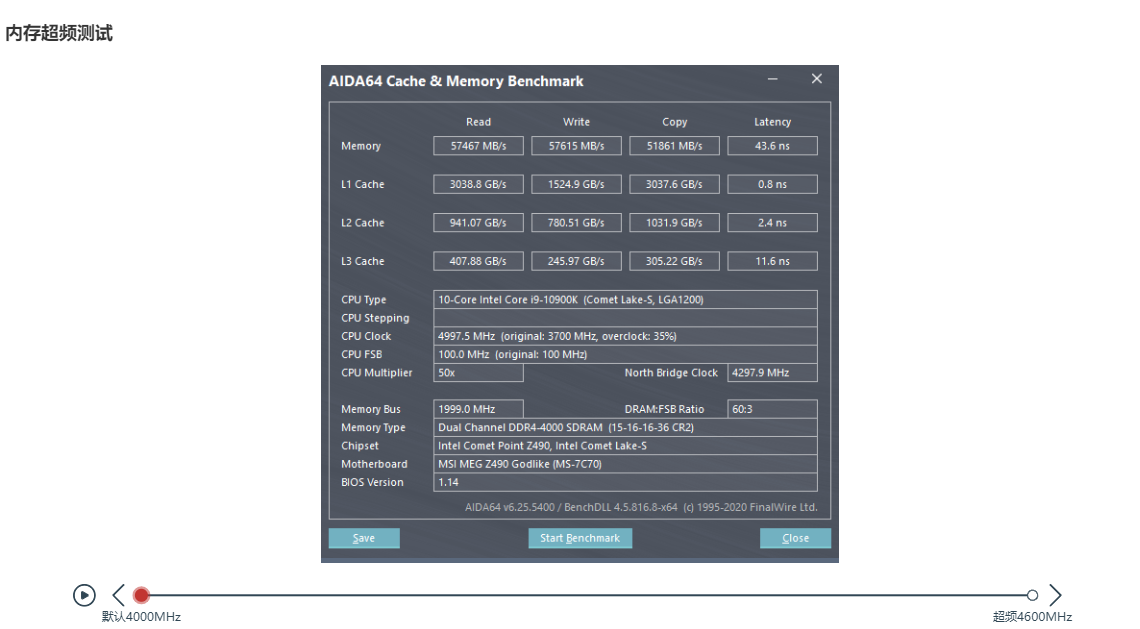Click the Copy column header
Viewport: 1140px width, 629px height.
point(675,122)
